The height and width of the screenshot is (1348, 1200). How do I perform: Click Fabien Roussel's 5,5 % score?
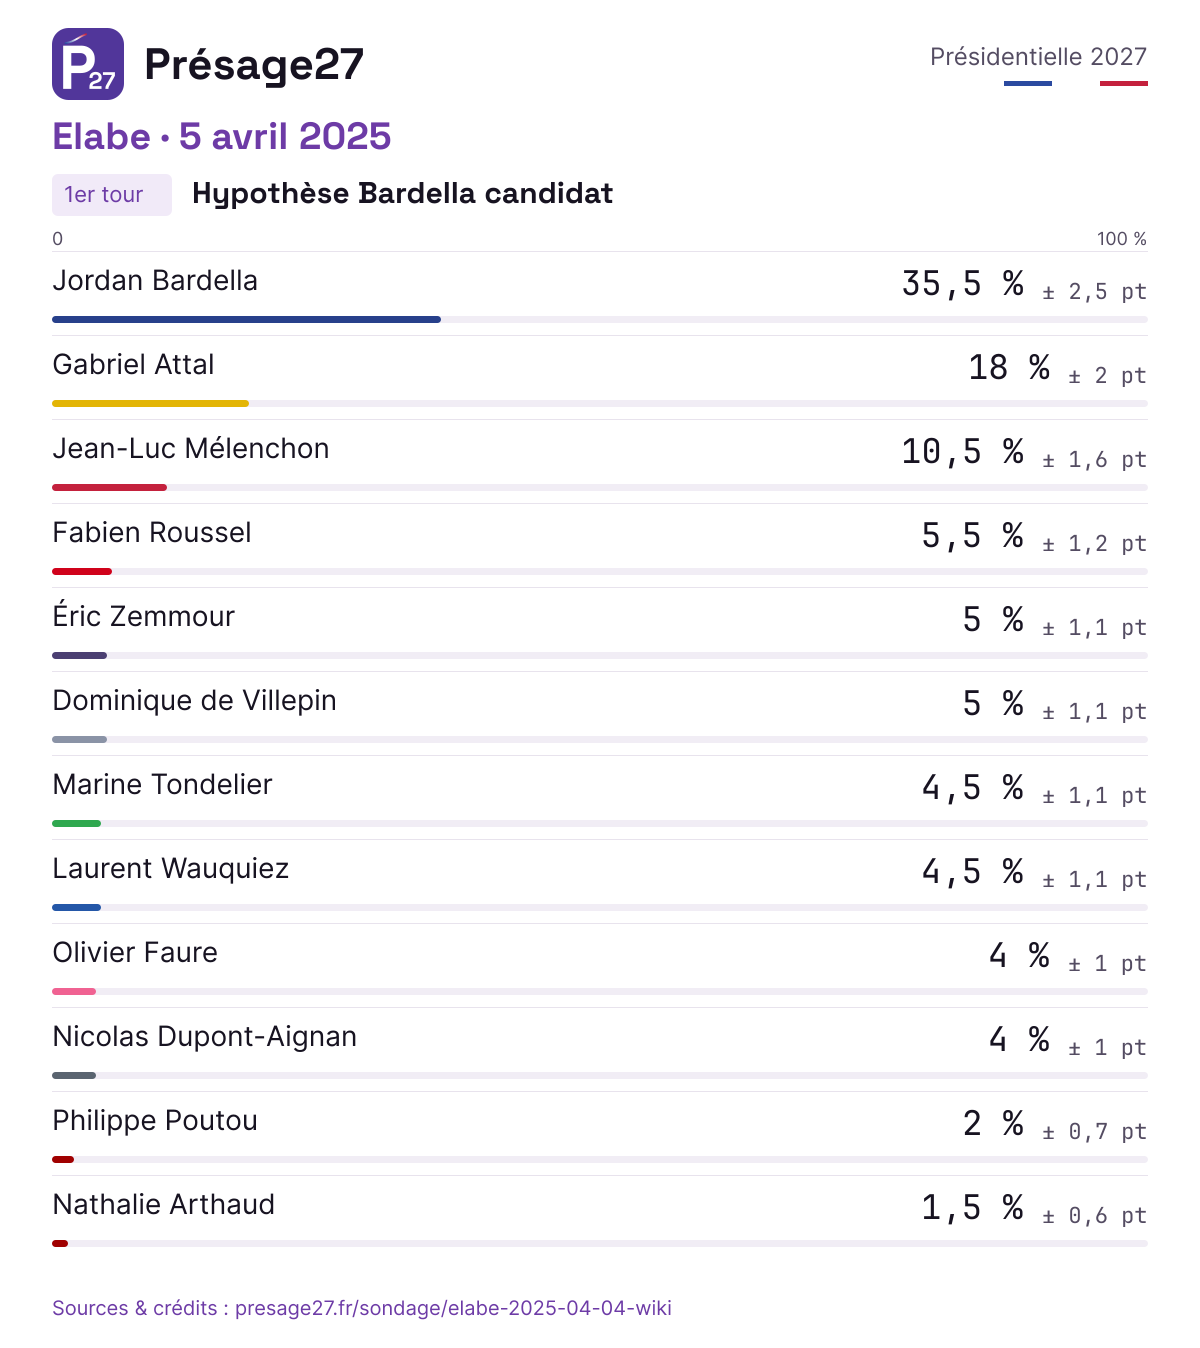pyautogui.click(x=972, y=536)
